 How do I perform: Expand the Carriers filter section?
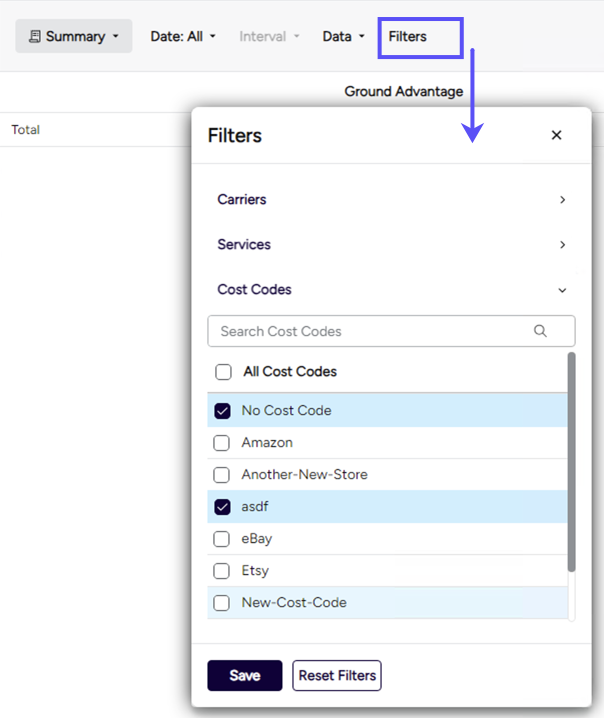562,200
